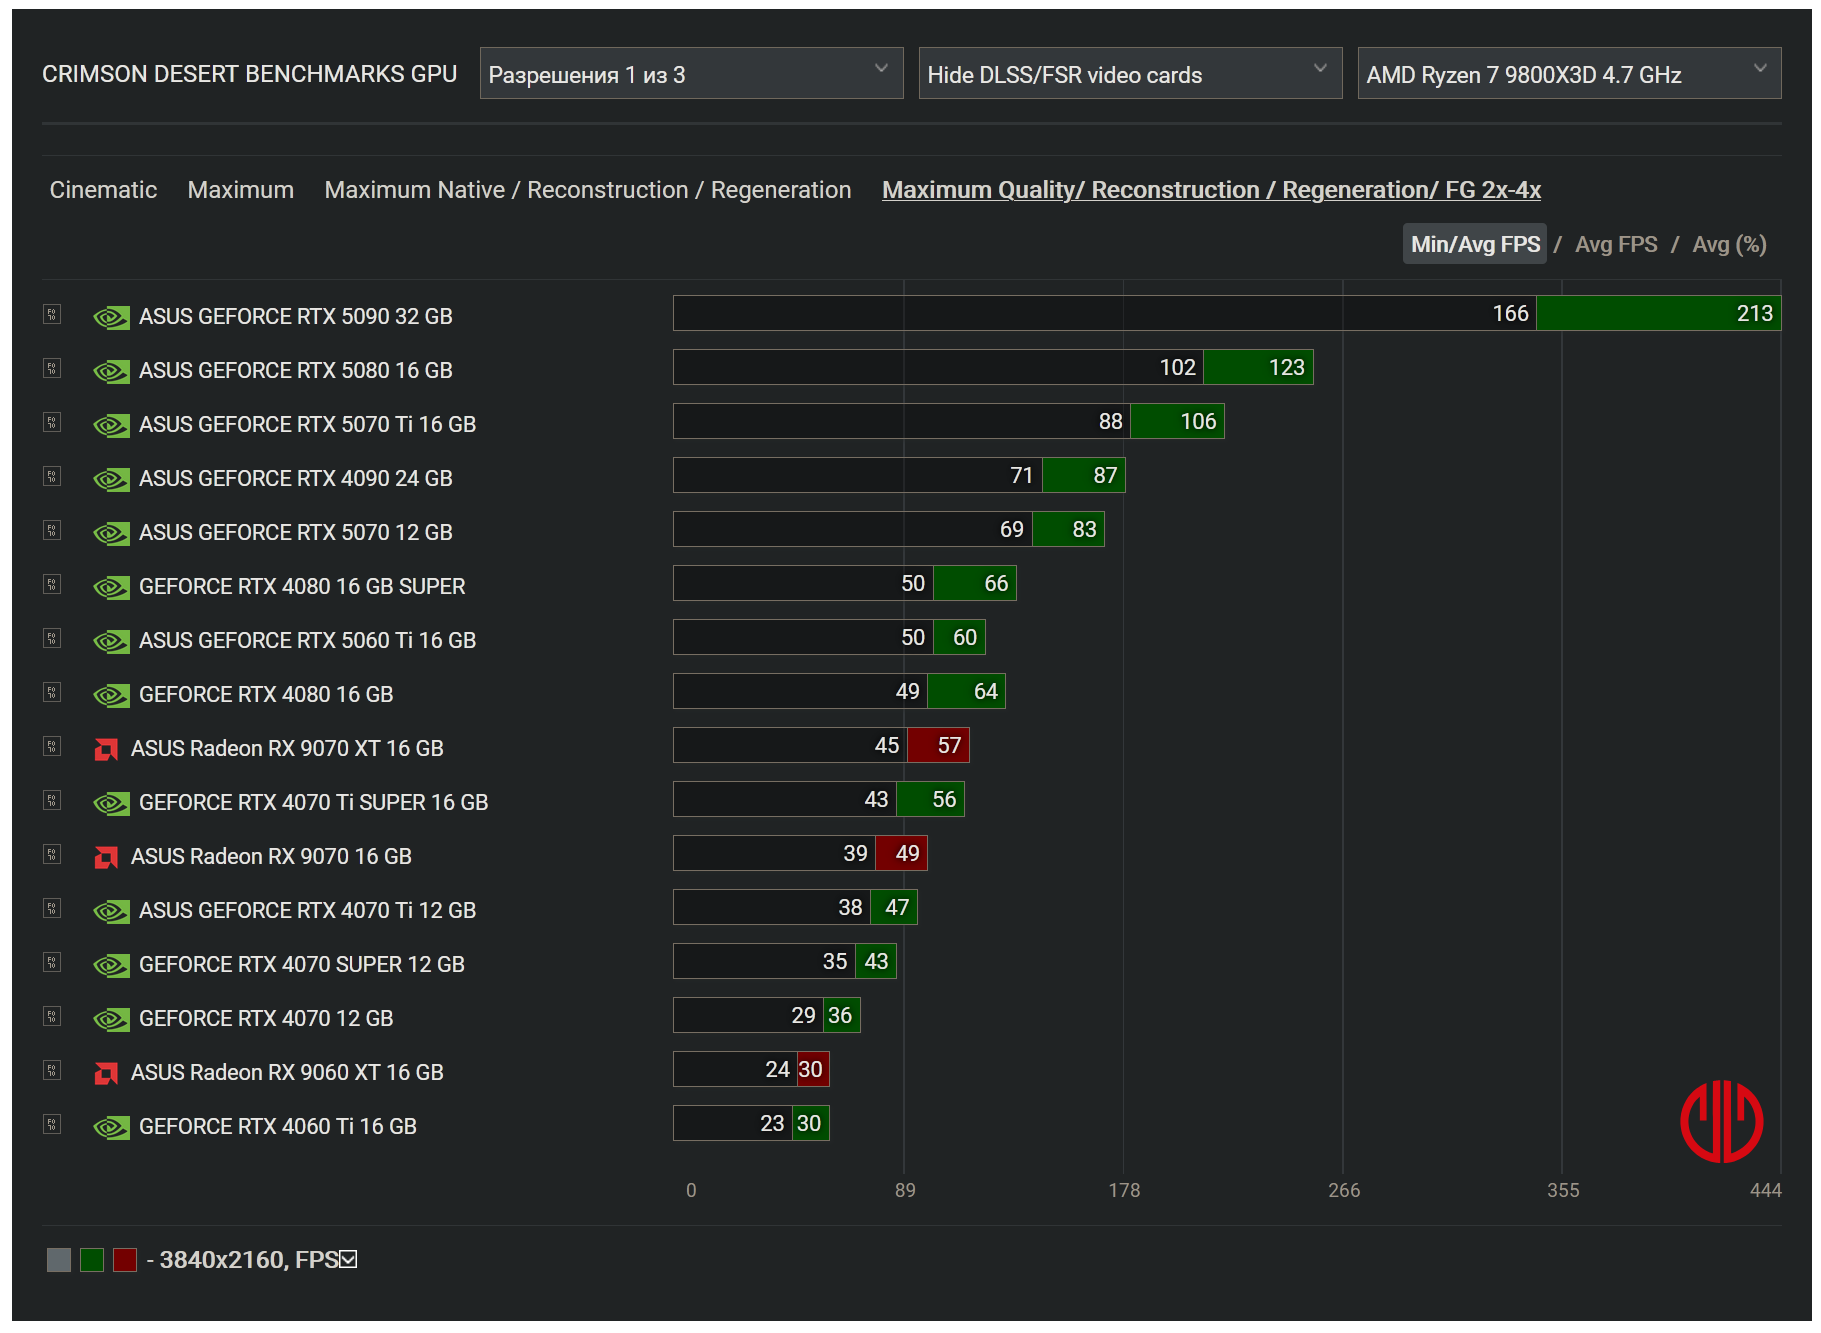
Task: Switch chart to Avg FPS view
Action: point(1615,245)
